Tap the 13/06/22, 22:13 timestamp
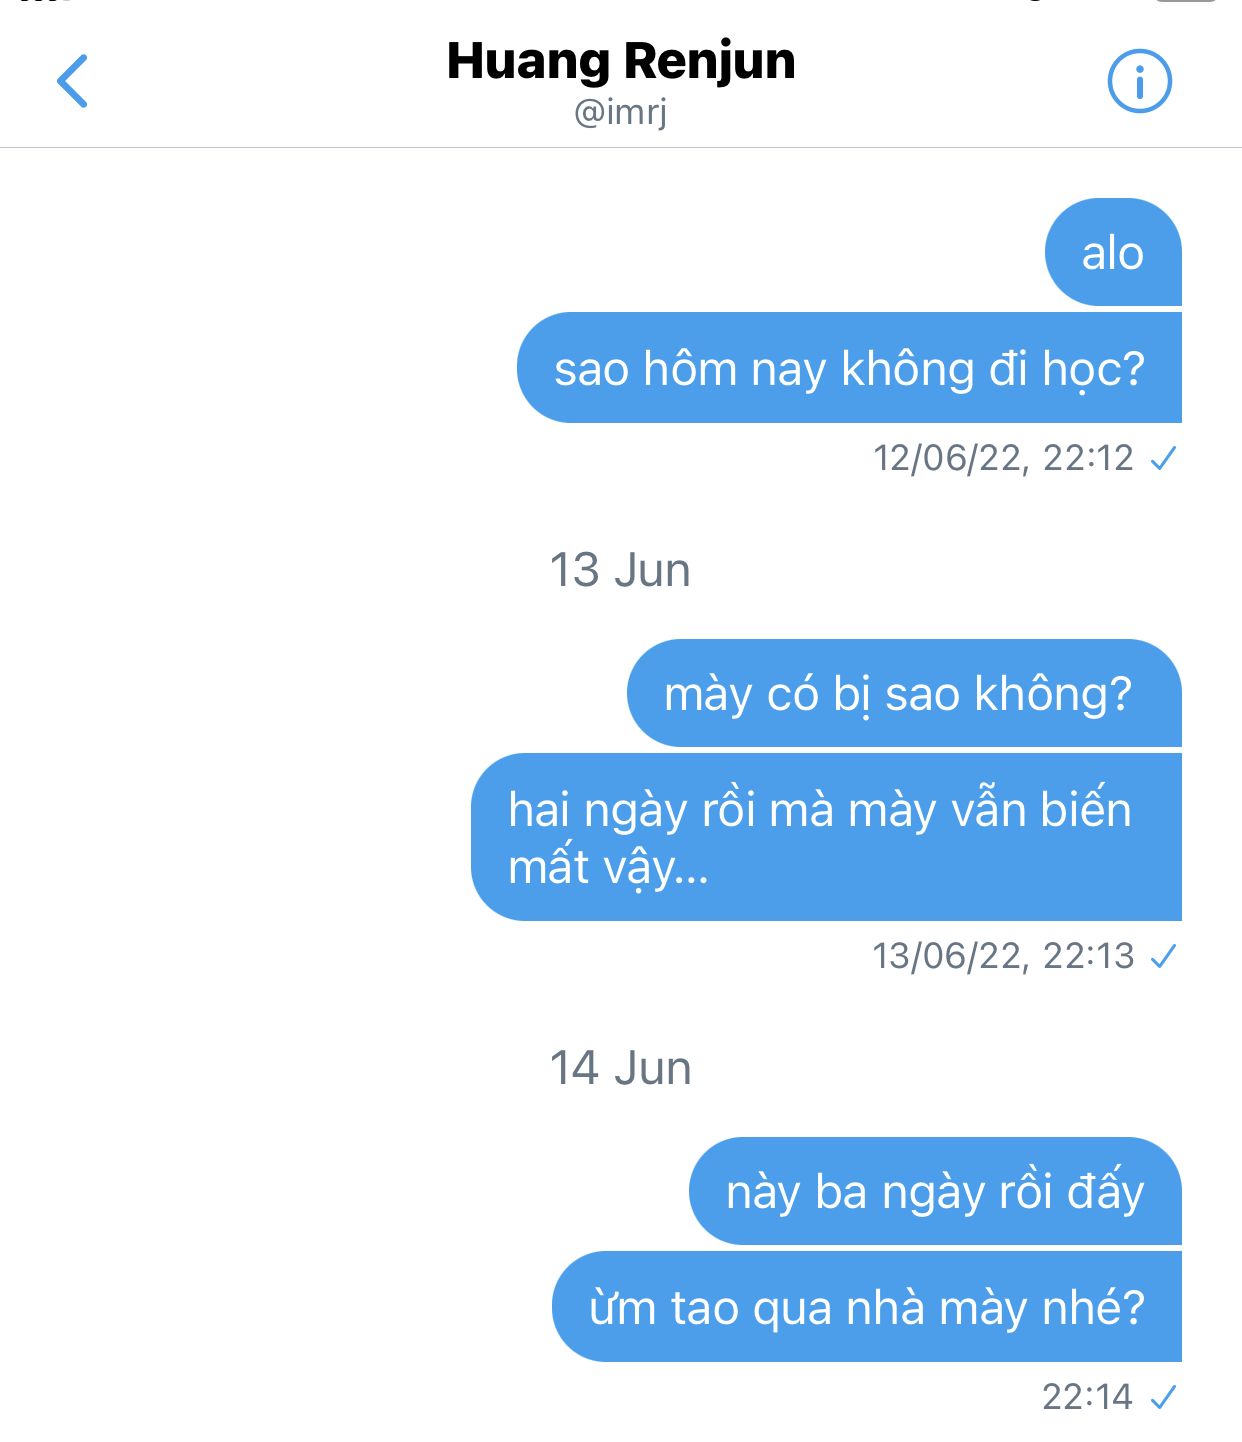This screenshot has width=1242, height=1442. point(1003,956)
